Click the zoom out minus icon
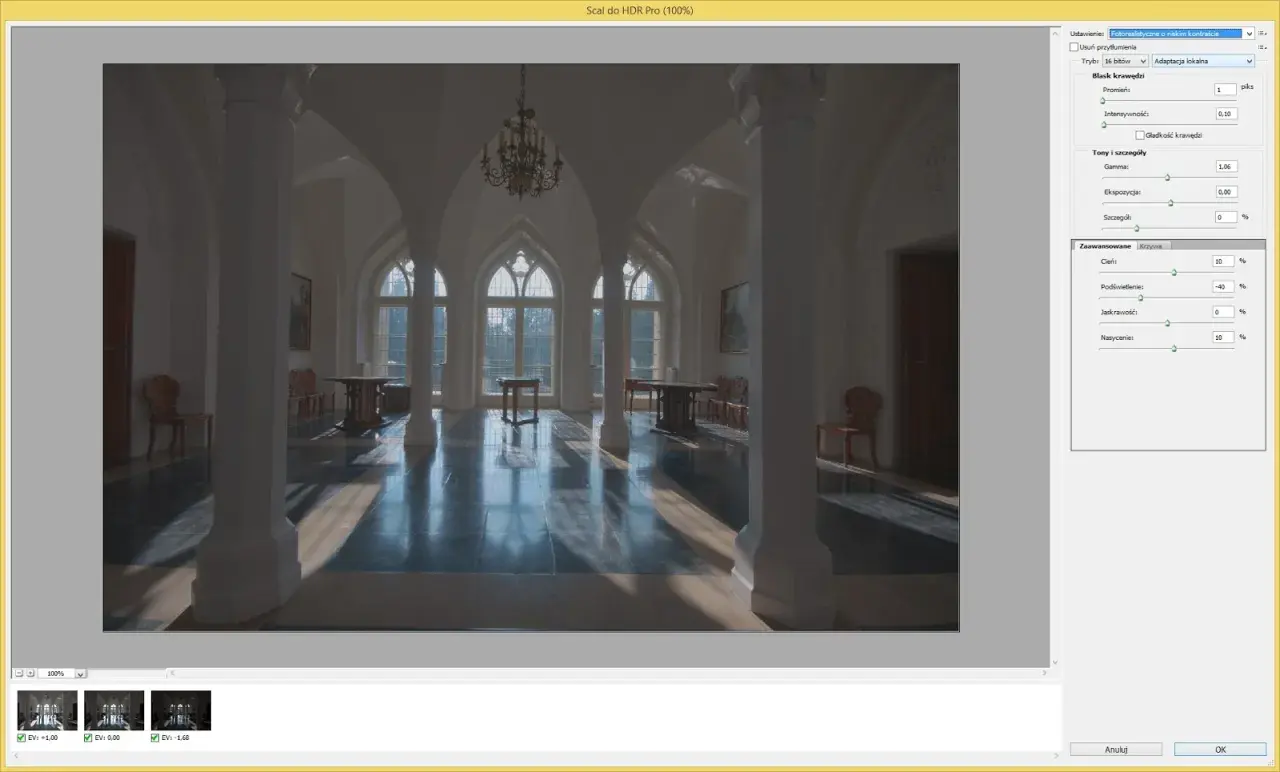This screenshot has height=772, width=1280. [x=18, y=673]
